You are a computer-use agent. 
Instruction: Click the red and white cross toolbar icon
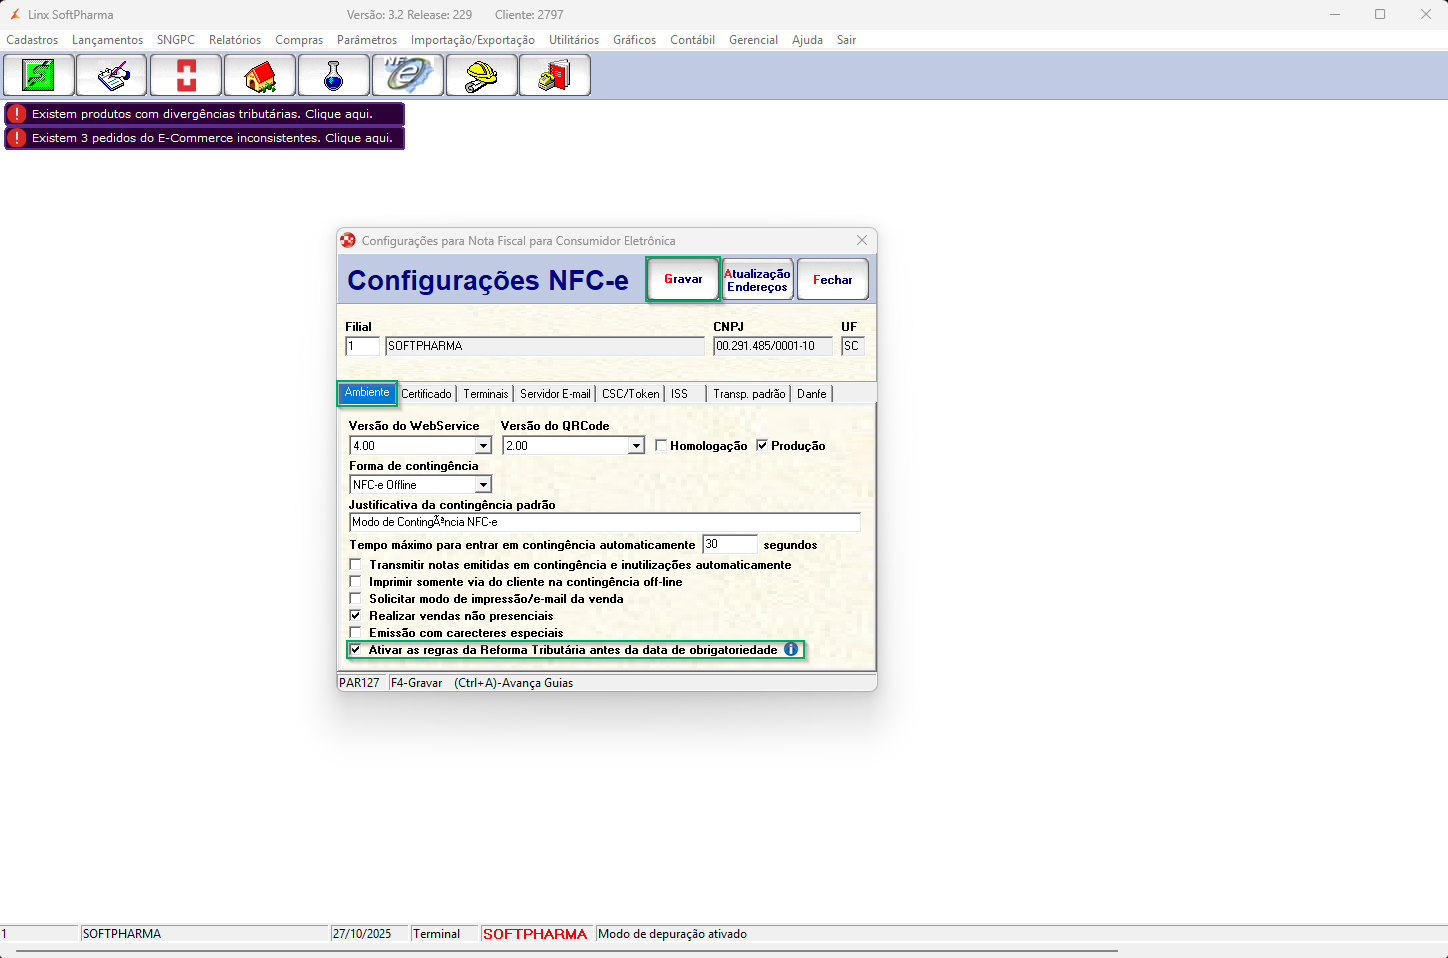click(x=186, y=75)
